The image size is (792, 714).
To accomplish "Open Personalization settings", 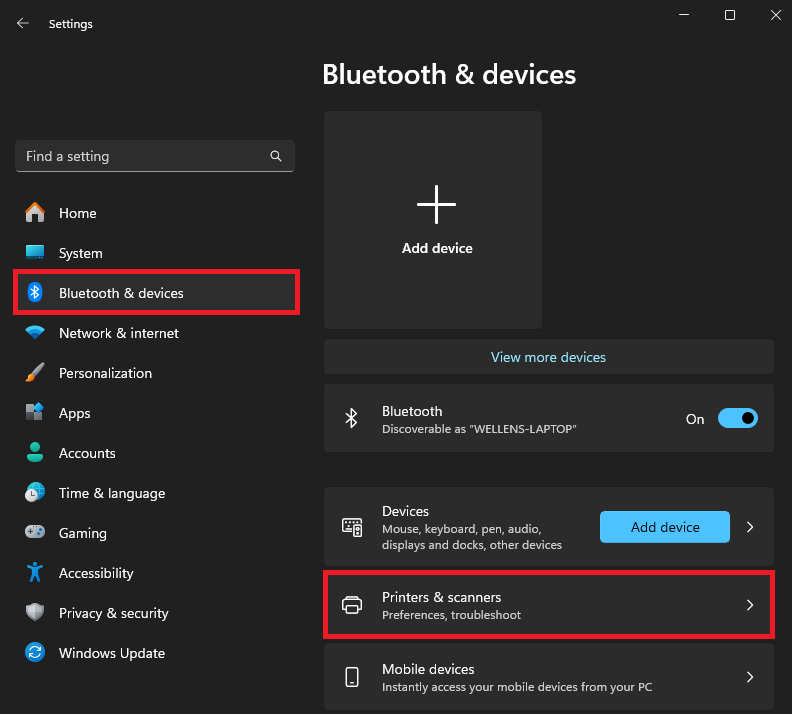I will pyautogui.click(x=155, y=373).
